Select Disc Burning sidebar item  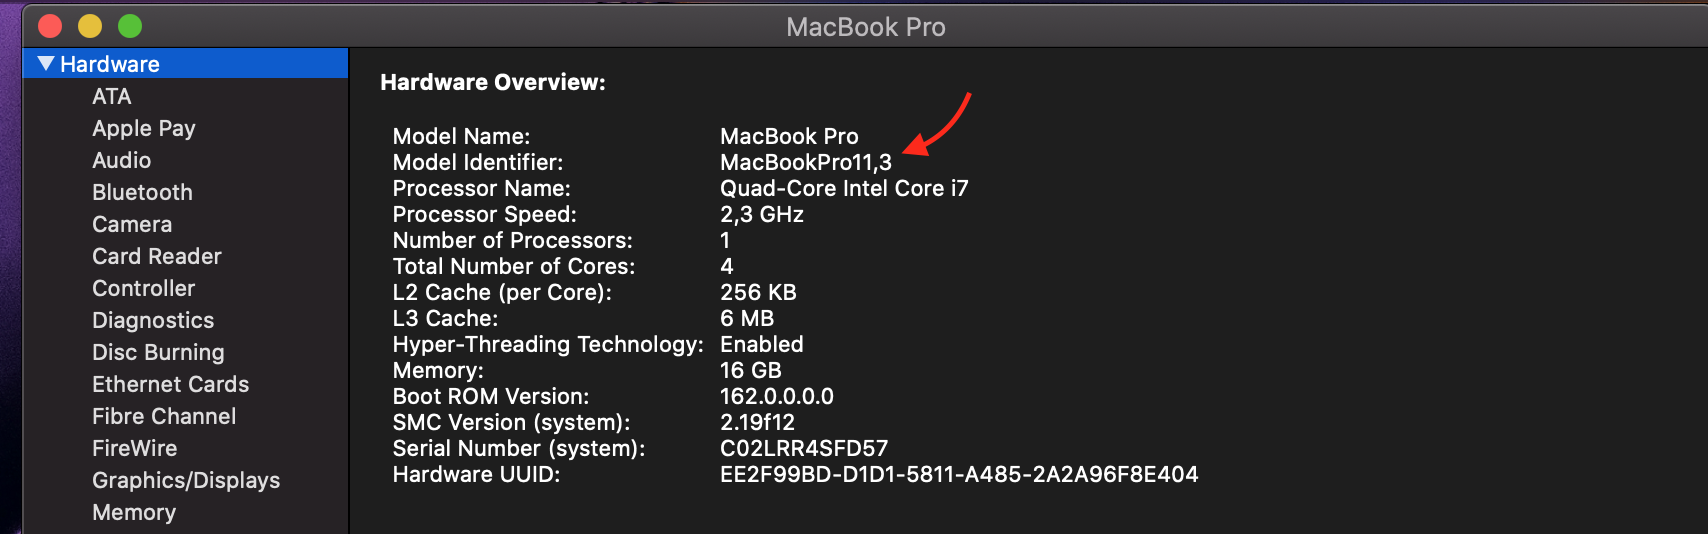[x=158, y=352]
